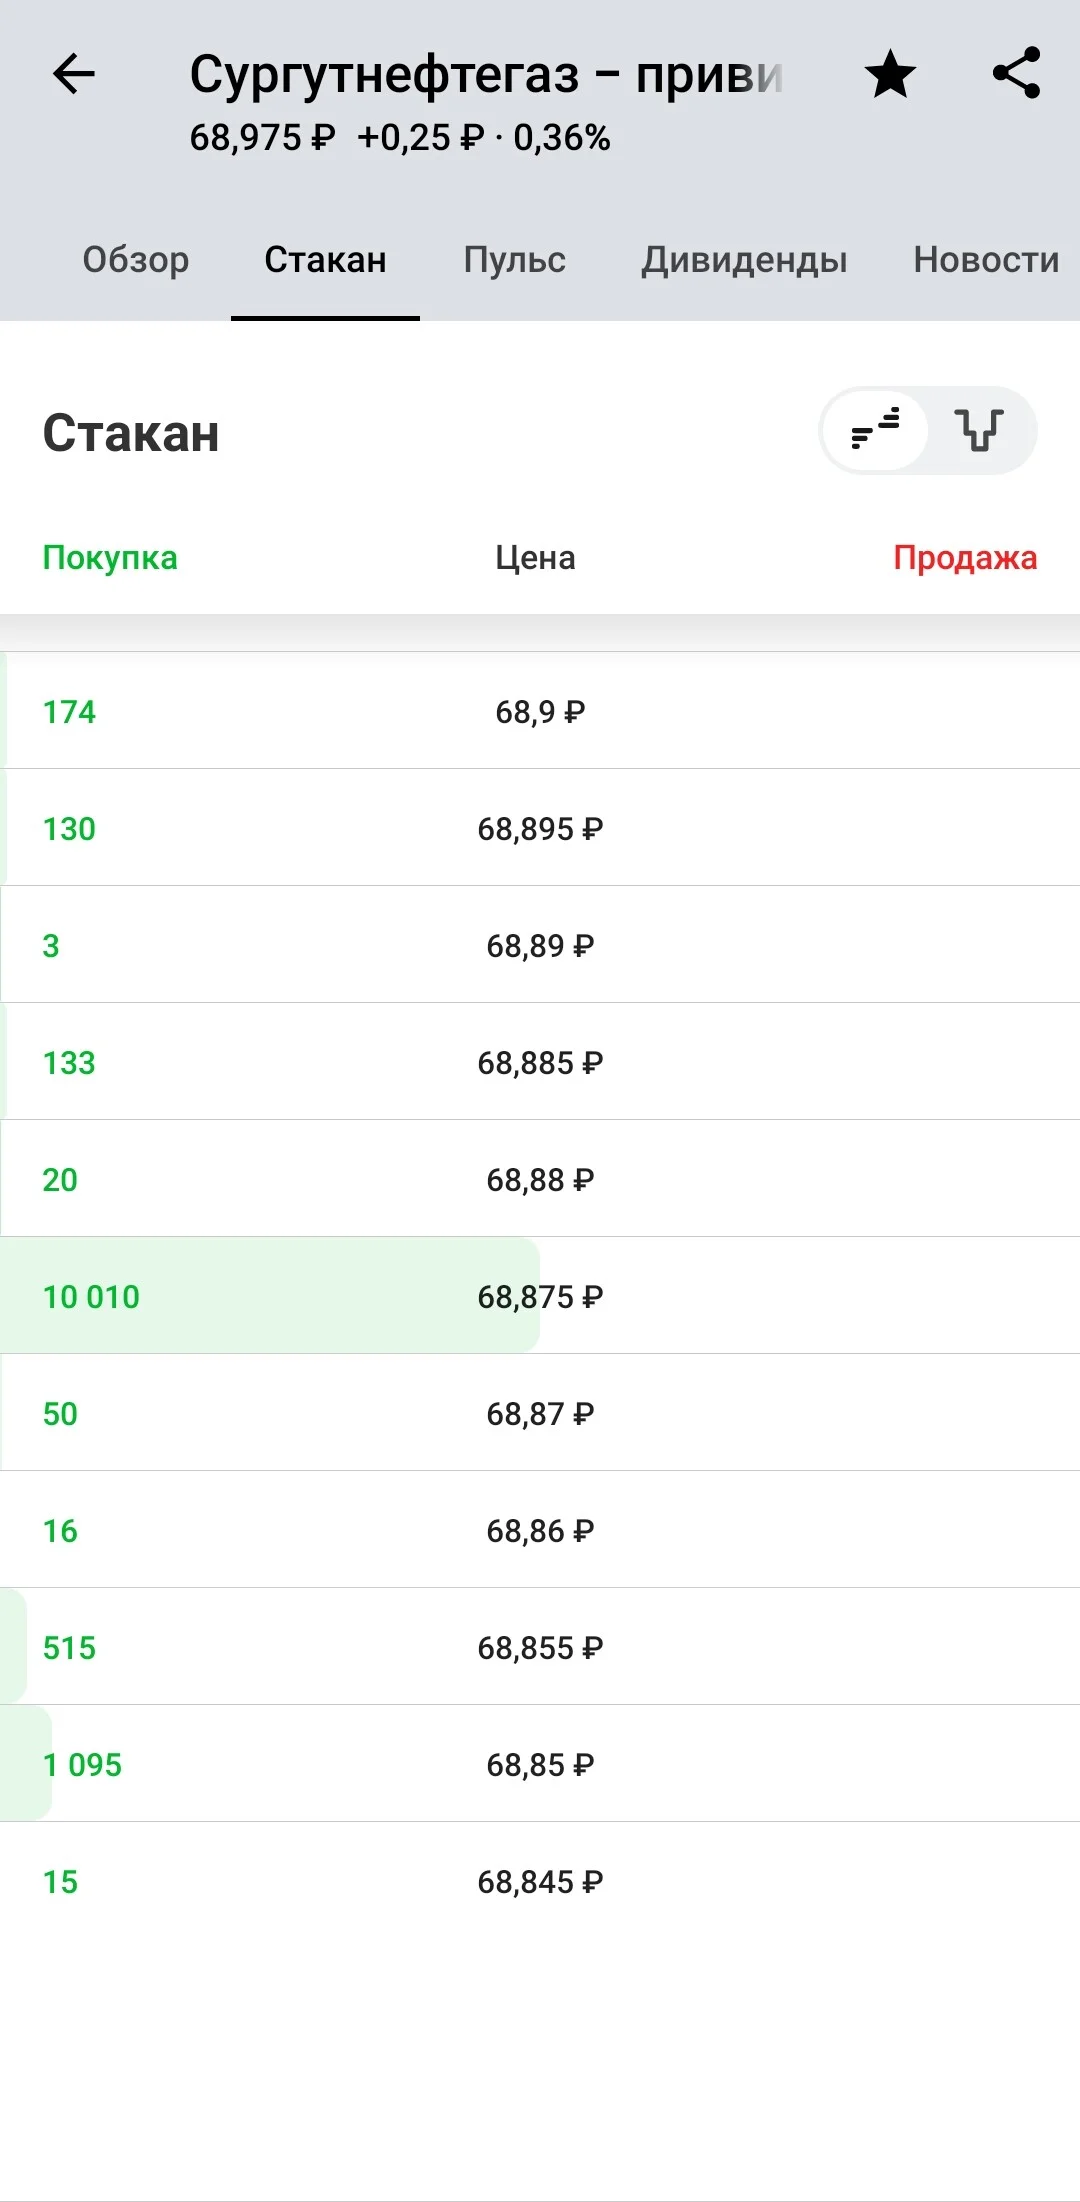This screenshot has height=2202, width=1080.
Task: Switch to Дивиденды tab
Action: [x=744, y=260]
